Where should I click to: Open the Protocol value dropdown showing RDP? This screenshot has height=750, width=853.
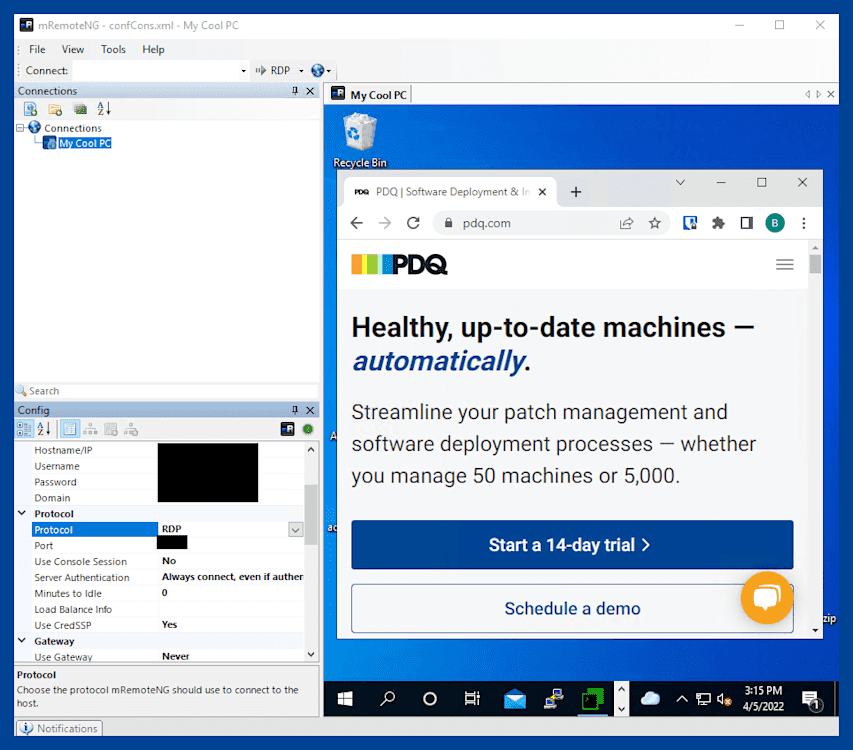(295, 530)
